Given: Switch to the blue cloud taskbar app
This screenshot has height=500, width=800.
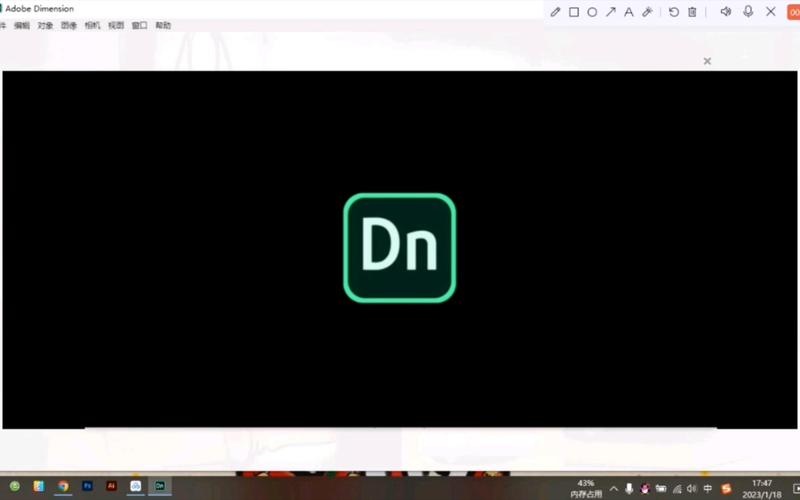Looking at the screenshot, I should (x=136, y=486).
